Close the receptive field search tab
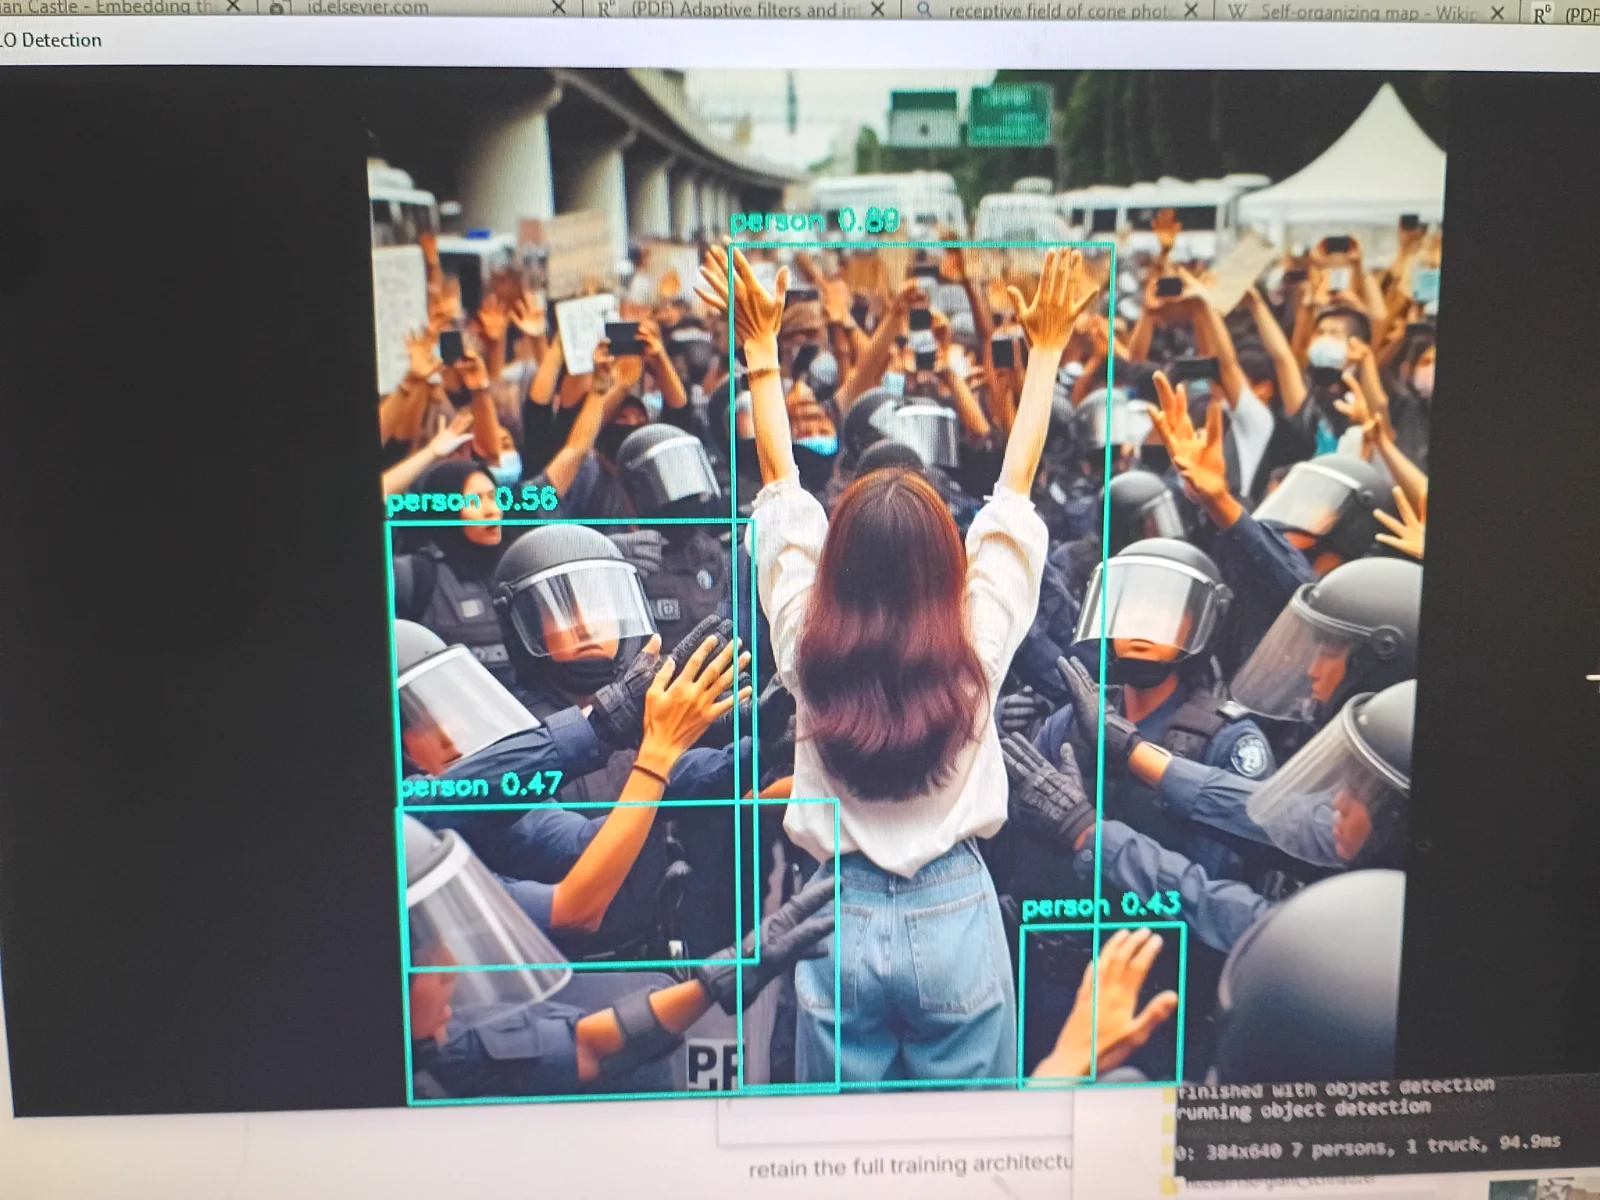The image size is (1600, 1200). [1191, 11]
